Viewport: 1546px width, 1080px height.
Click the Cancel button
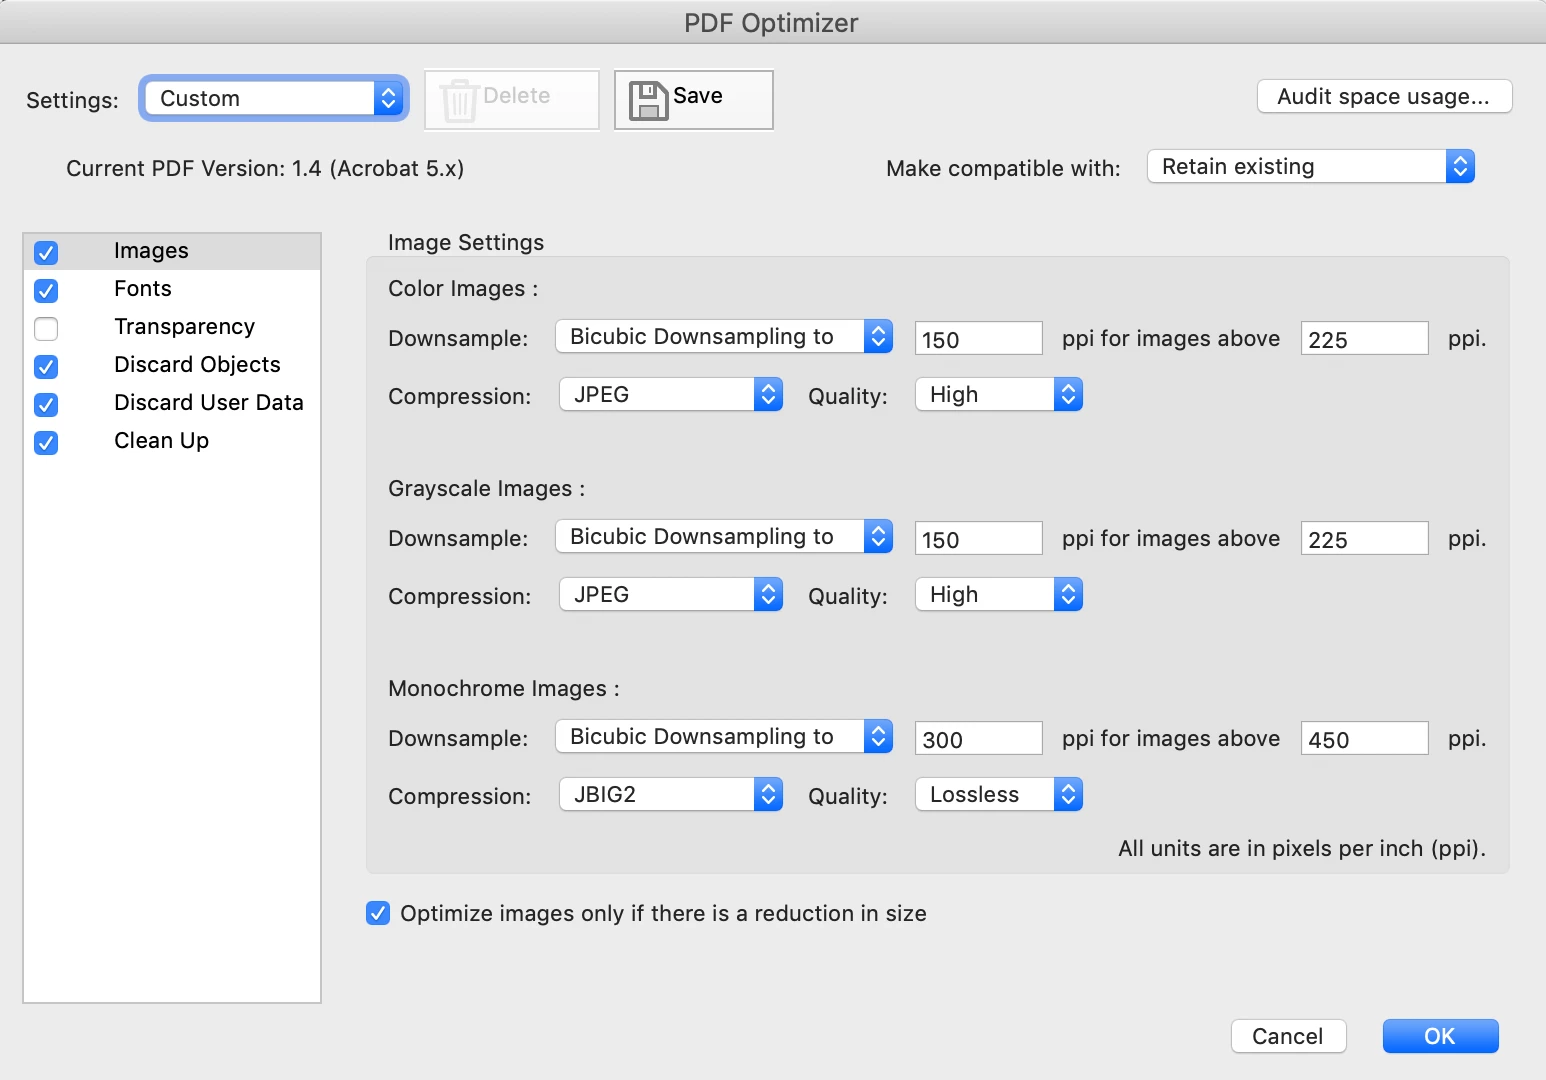tap(1288, 1036)
